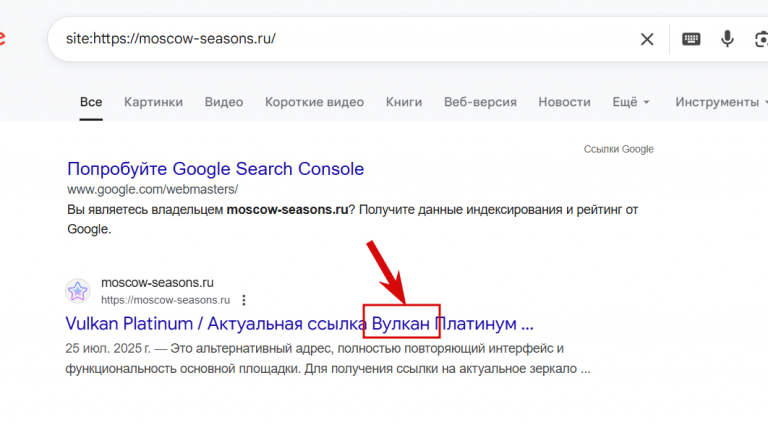The width and height of the screenshot is (768, 425).
Task: Start voice search with microphone icon
Action: coord(727,39)
